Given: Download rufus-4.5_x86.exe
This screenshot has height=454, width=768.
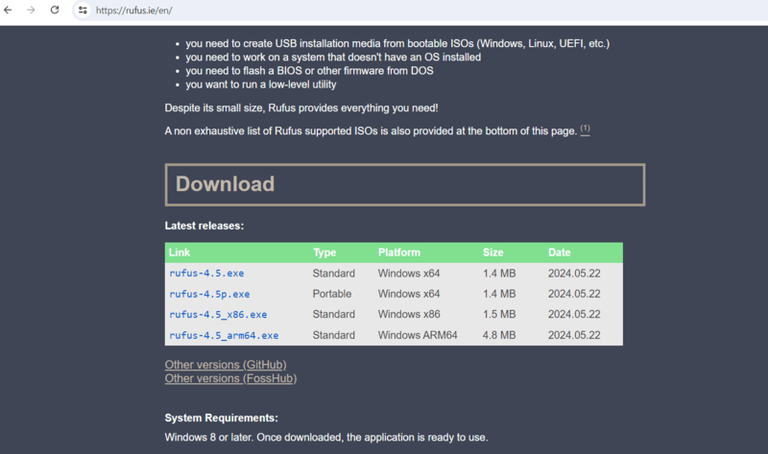Looking at the screenshot, I should (218, 314).
